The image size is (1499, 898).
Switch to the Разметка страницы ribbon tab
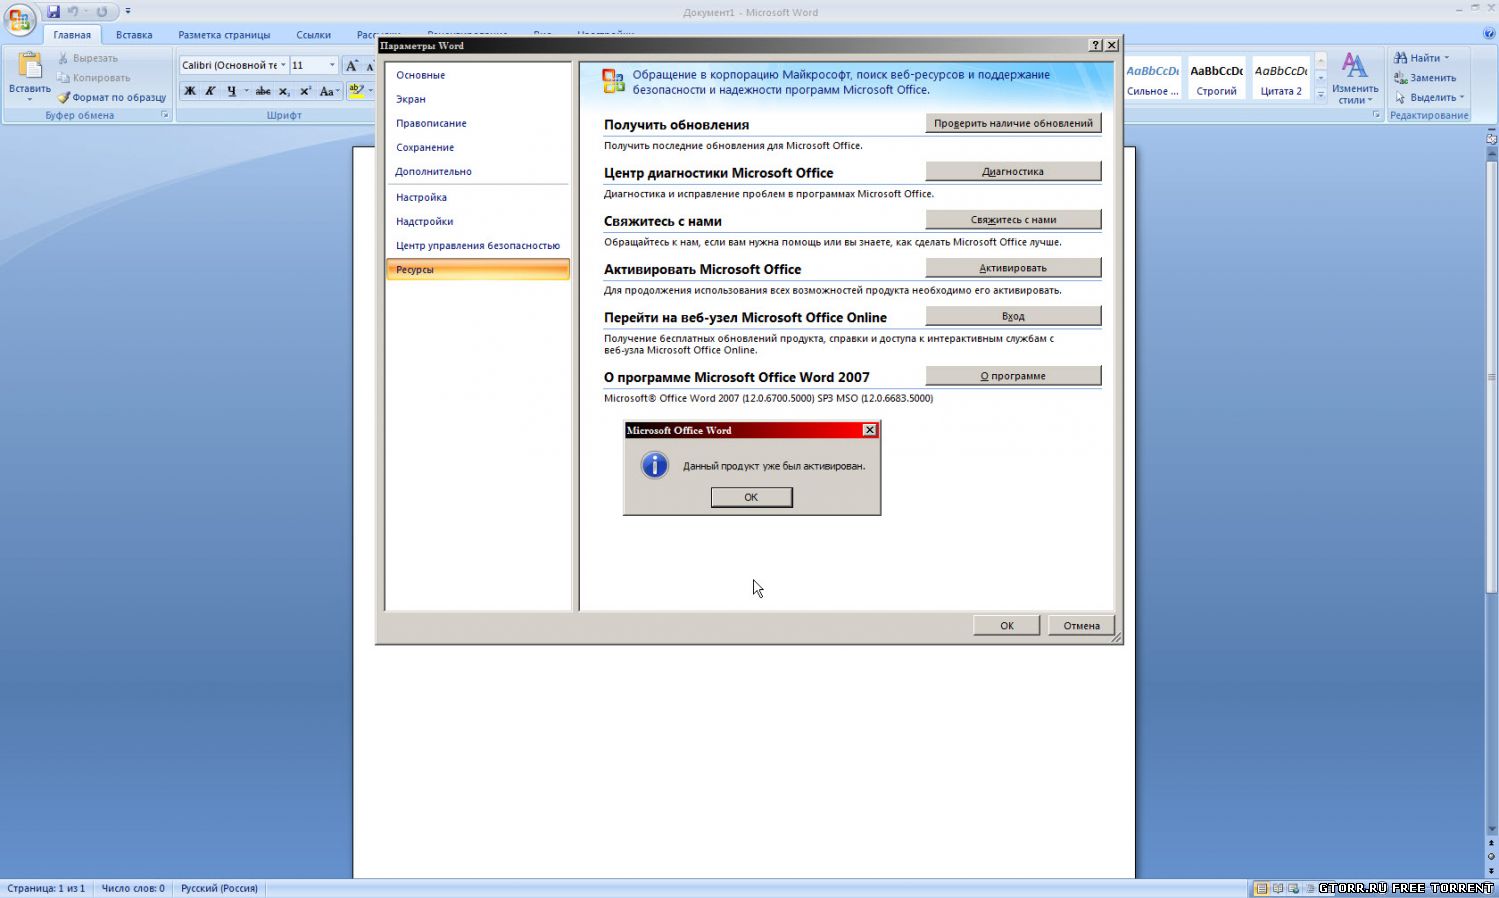pyautogui.click(x=224, y=35)
